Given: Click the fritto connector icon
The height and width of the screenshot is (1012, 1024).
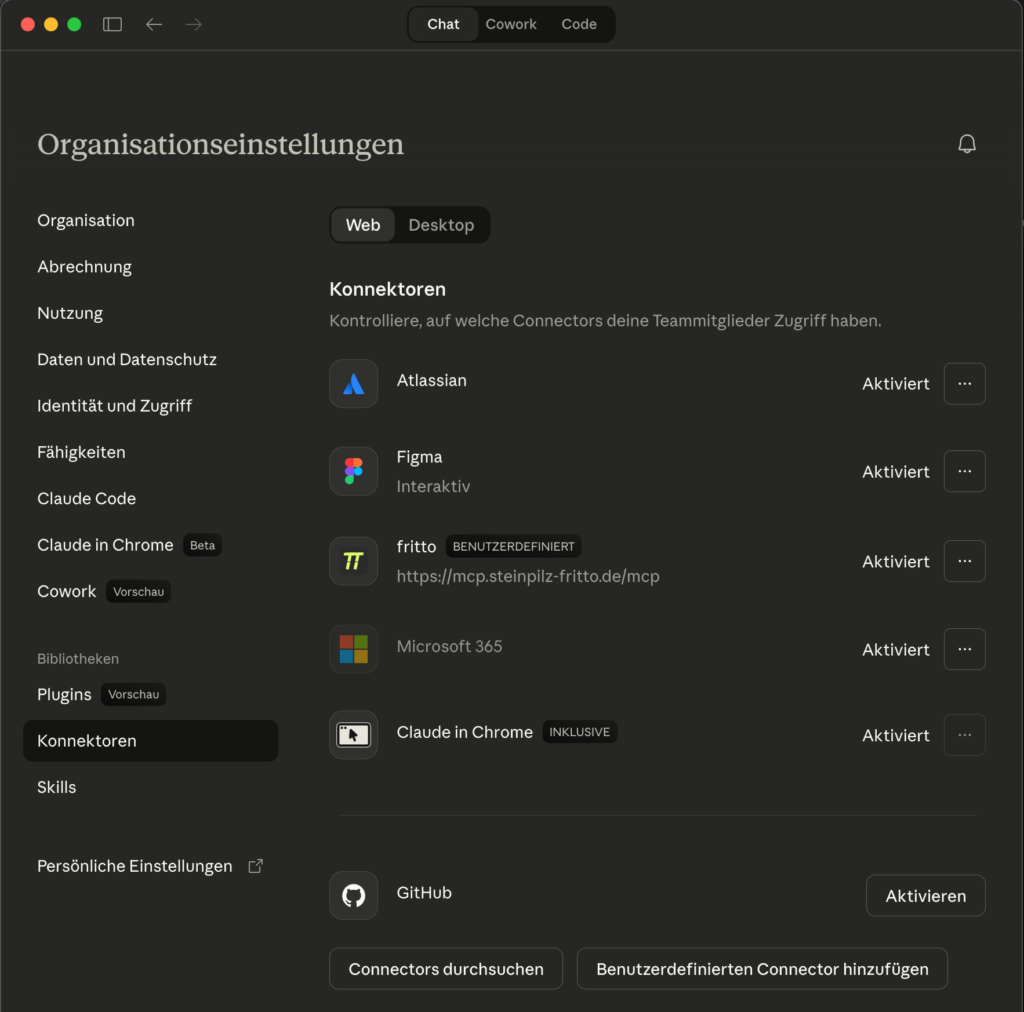Looking at the screenshot, I should (353, 561).
